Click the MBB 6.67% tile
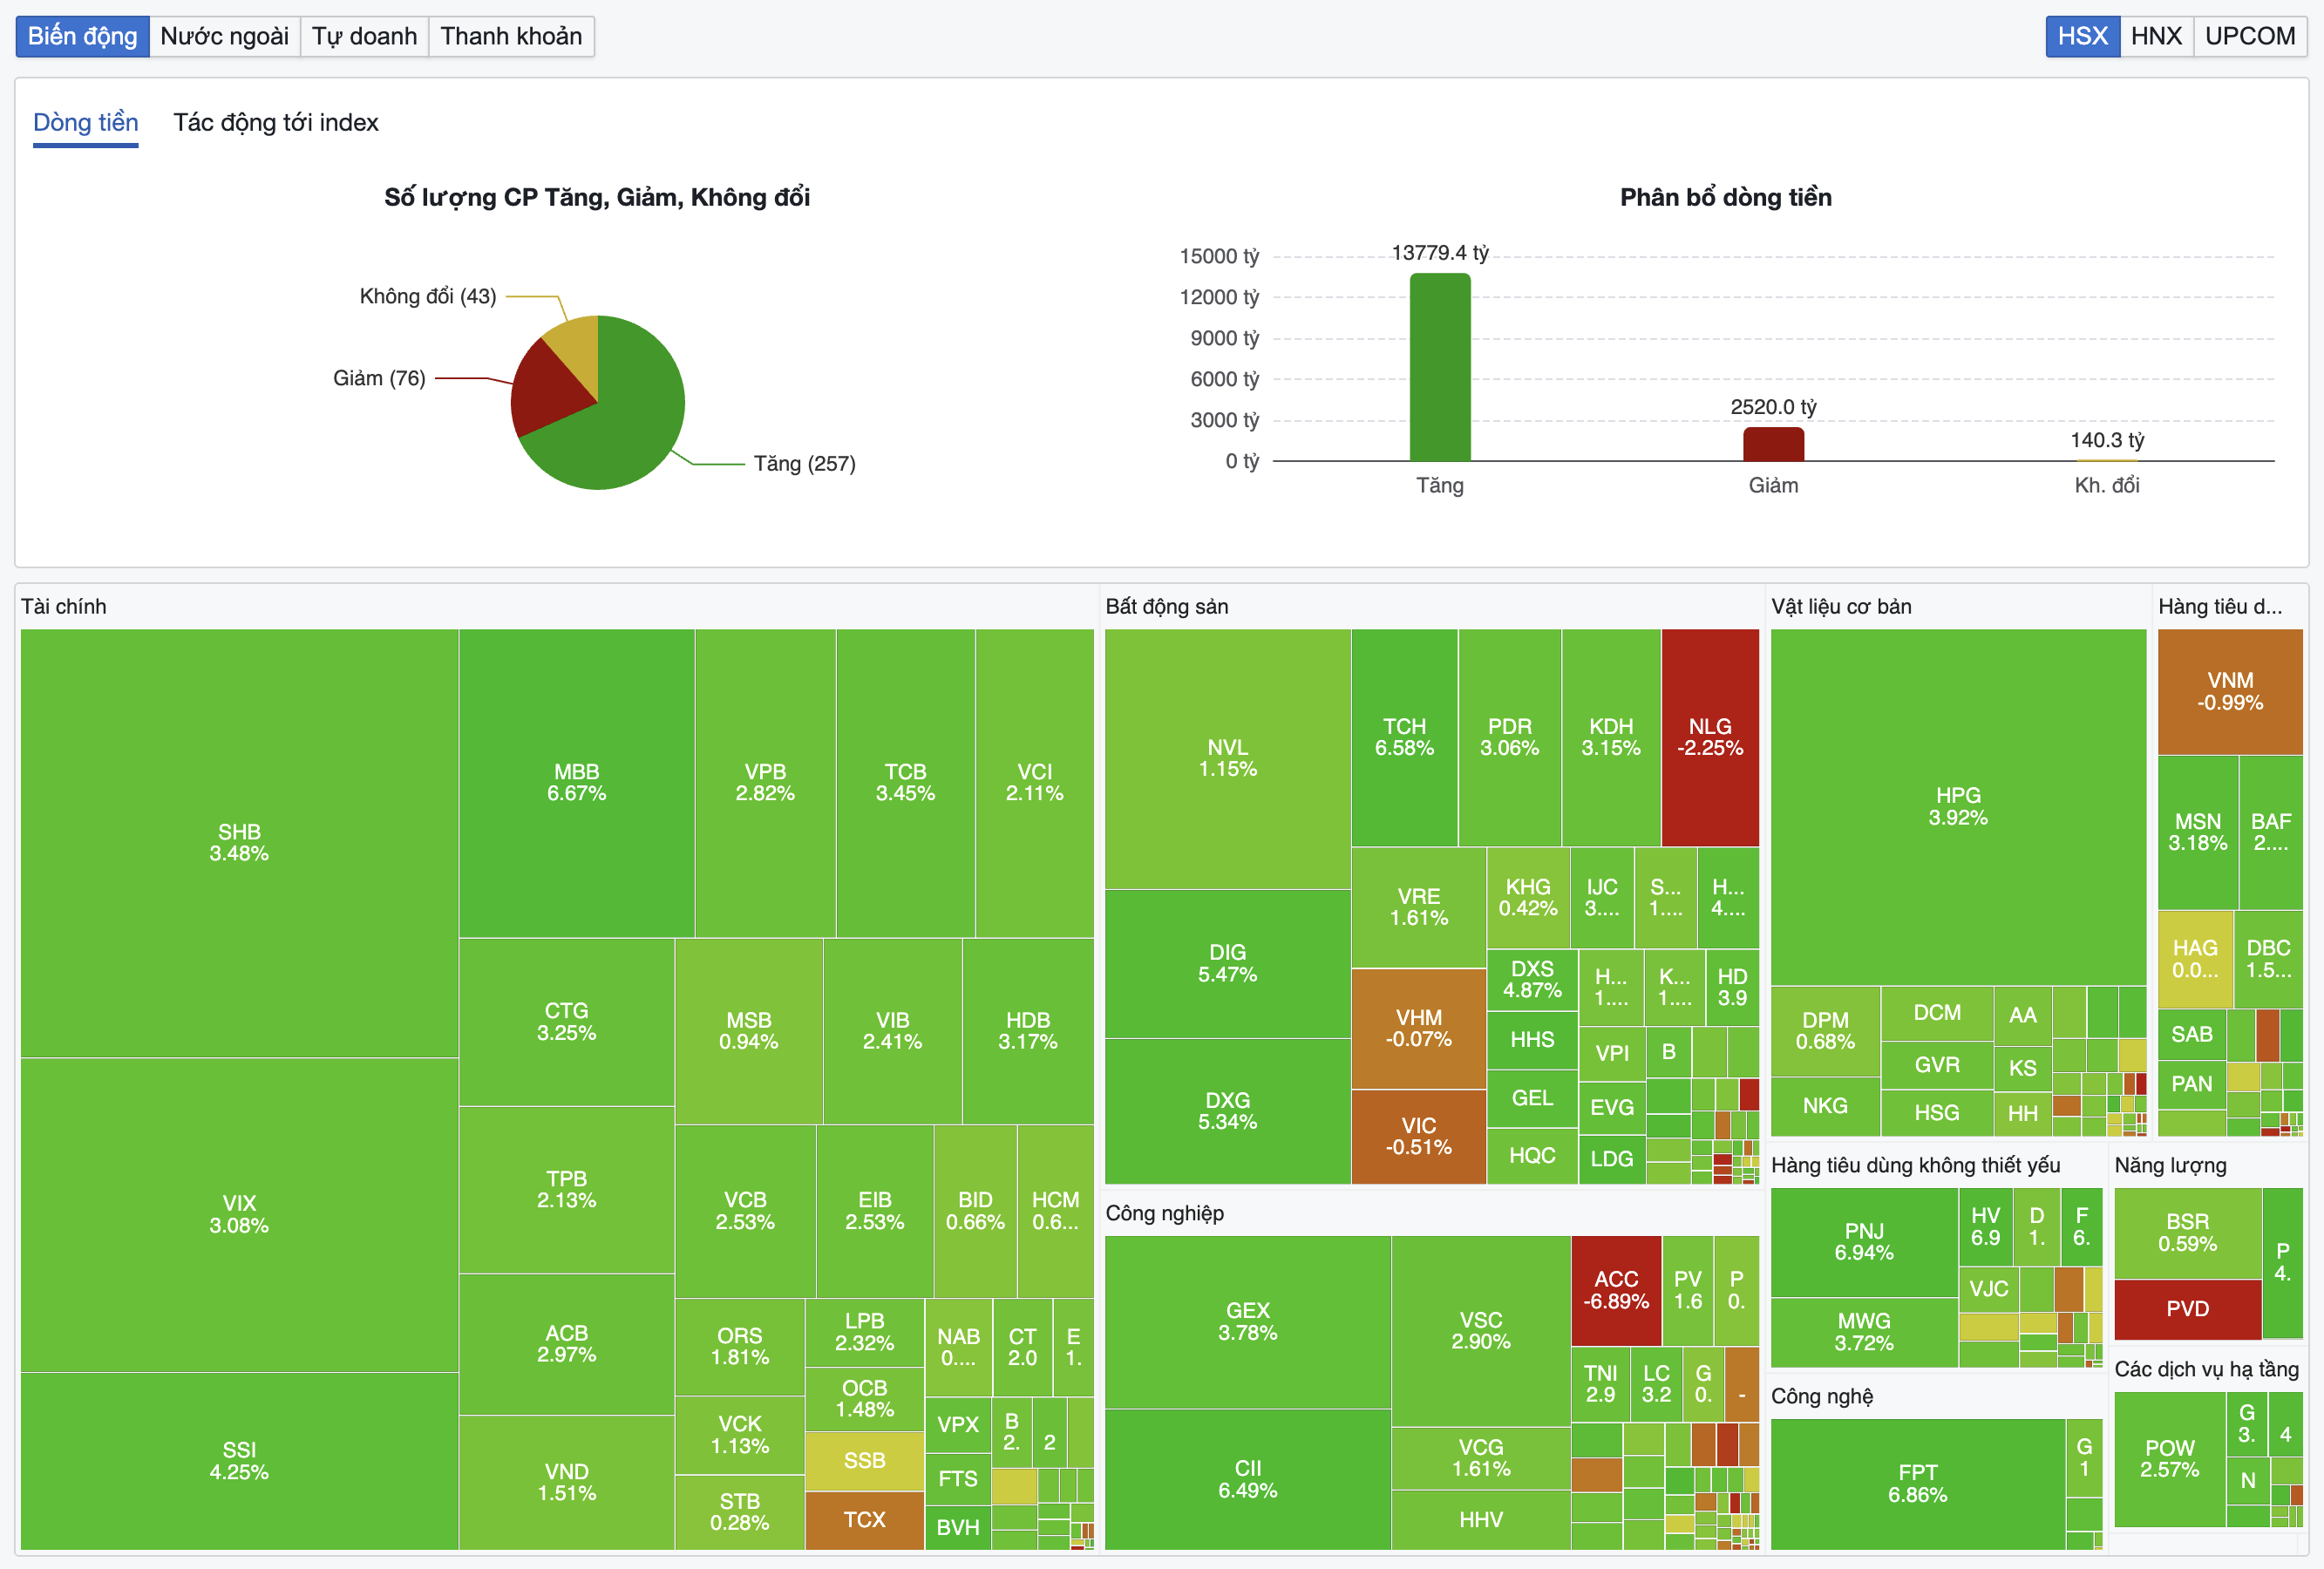 577,783
